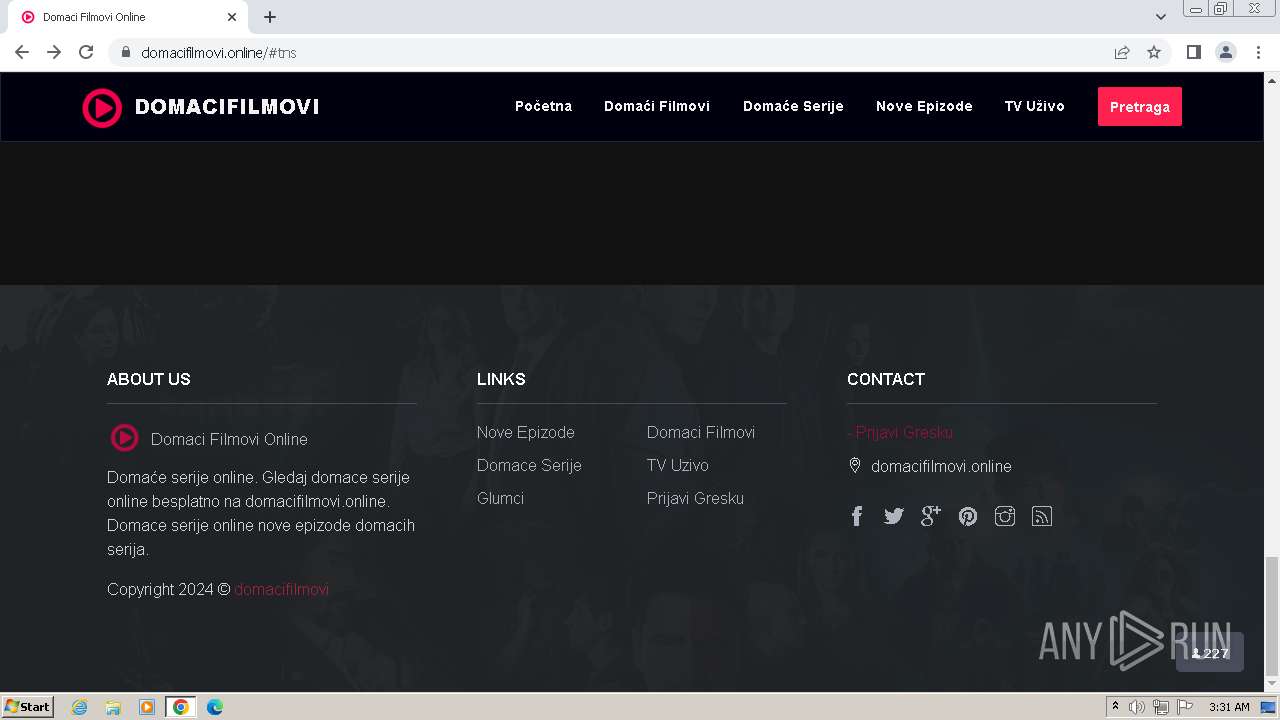1280x720 pixels.
Task: Share this page icon in address bar
Action: pyautogui.click(x=1122, y=52)
